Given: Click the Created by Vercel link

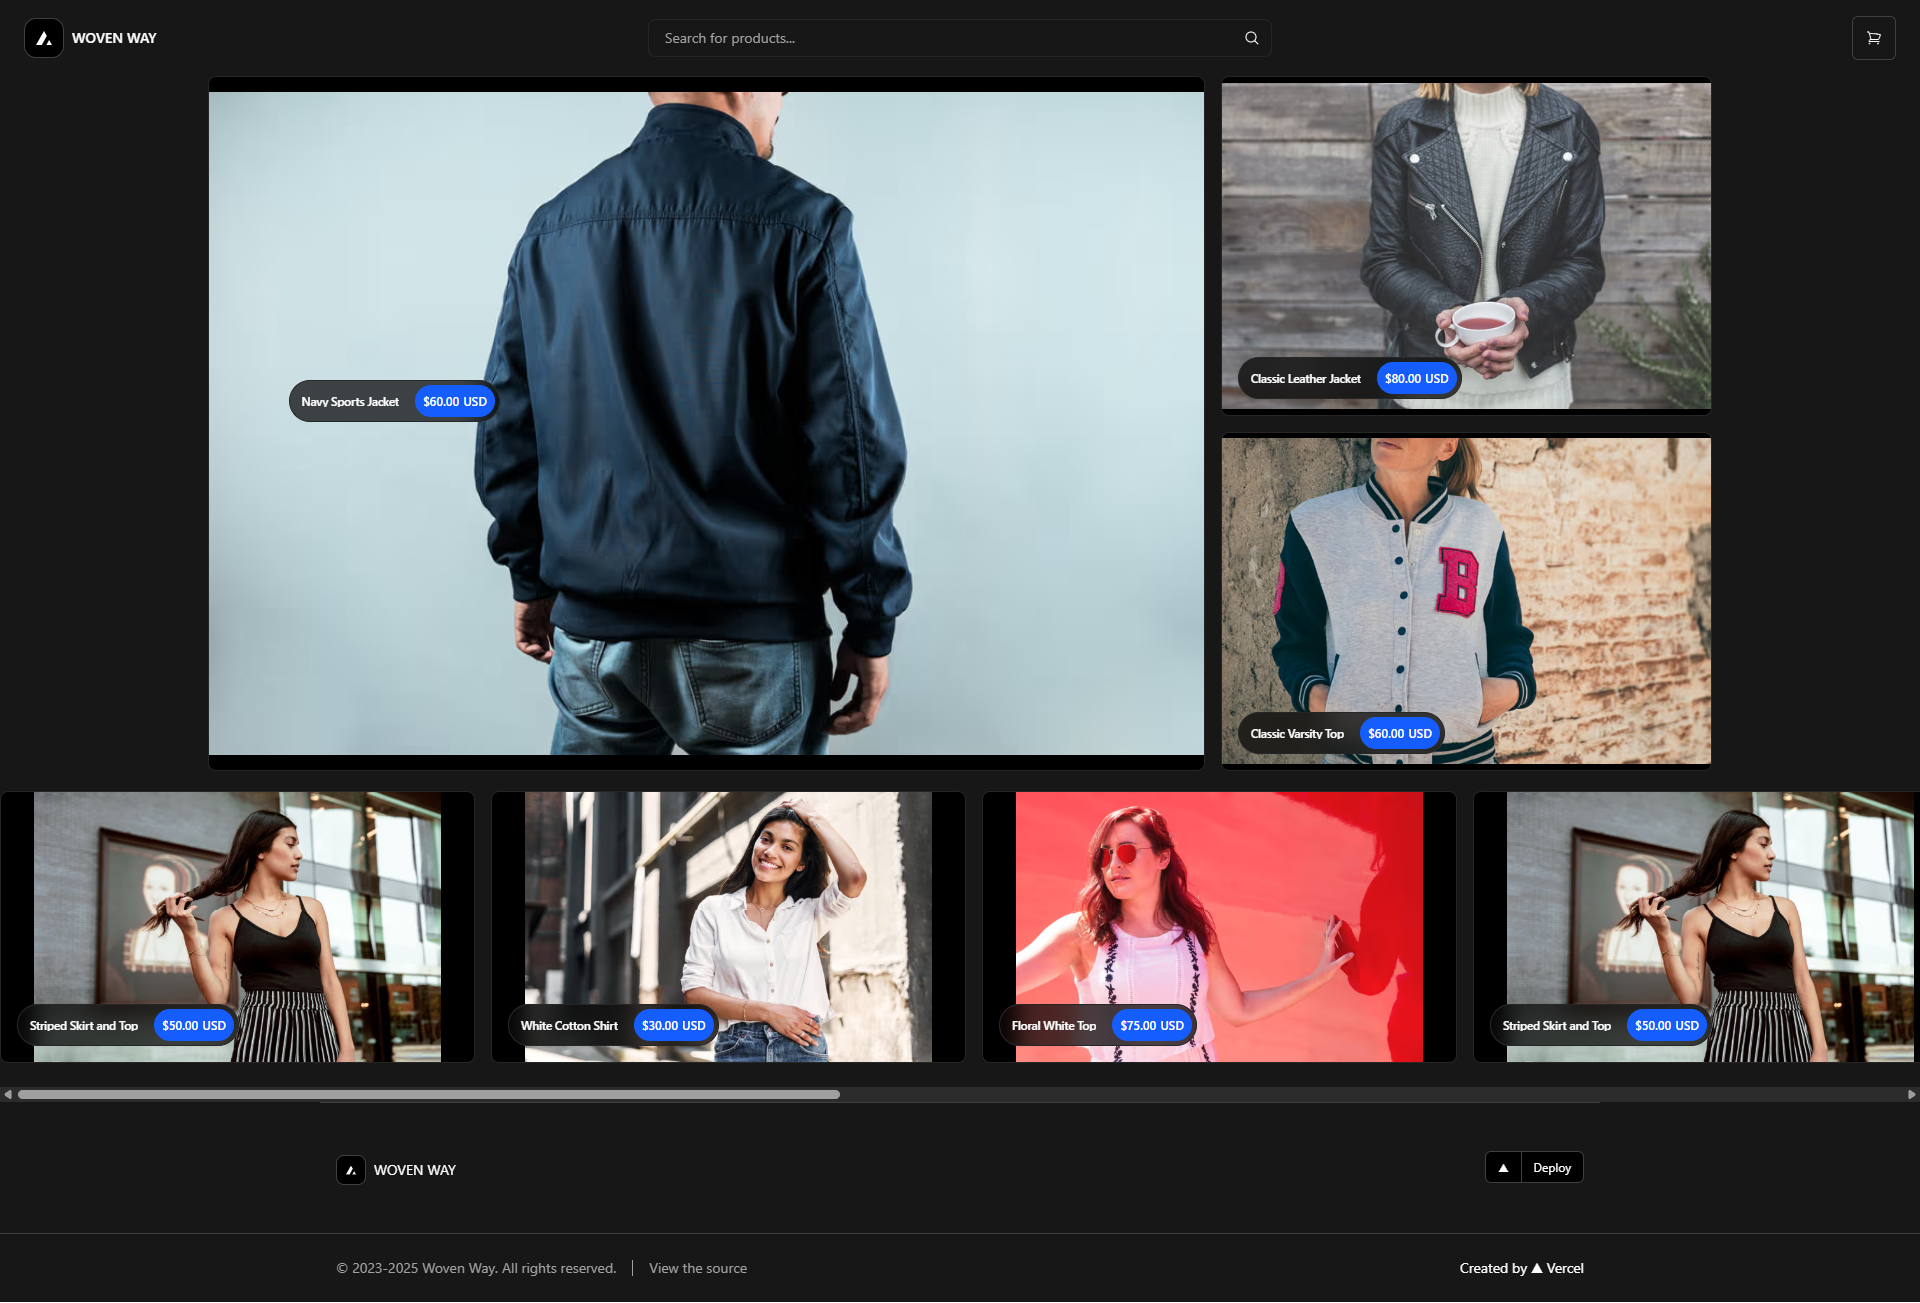Looking at the screenshot, I should (x=1521, y=1268).
